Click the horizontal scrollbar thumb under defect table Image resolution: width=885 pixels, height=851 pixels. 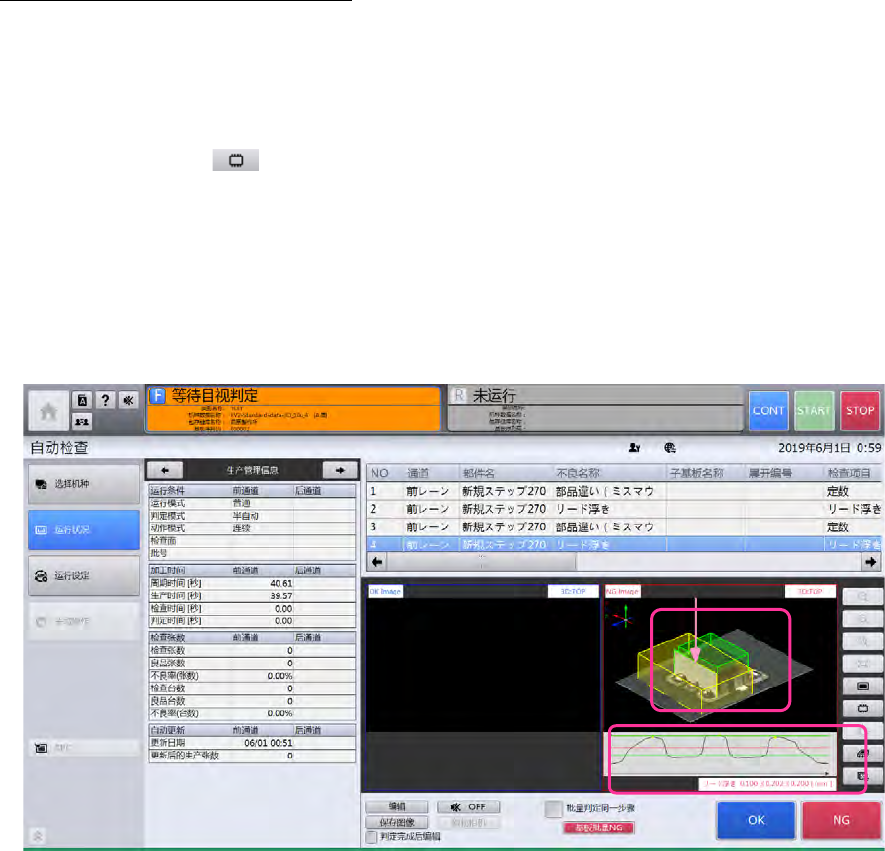pos(481,562)
